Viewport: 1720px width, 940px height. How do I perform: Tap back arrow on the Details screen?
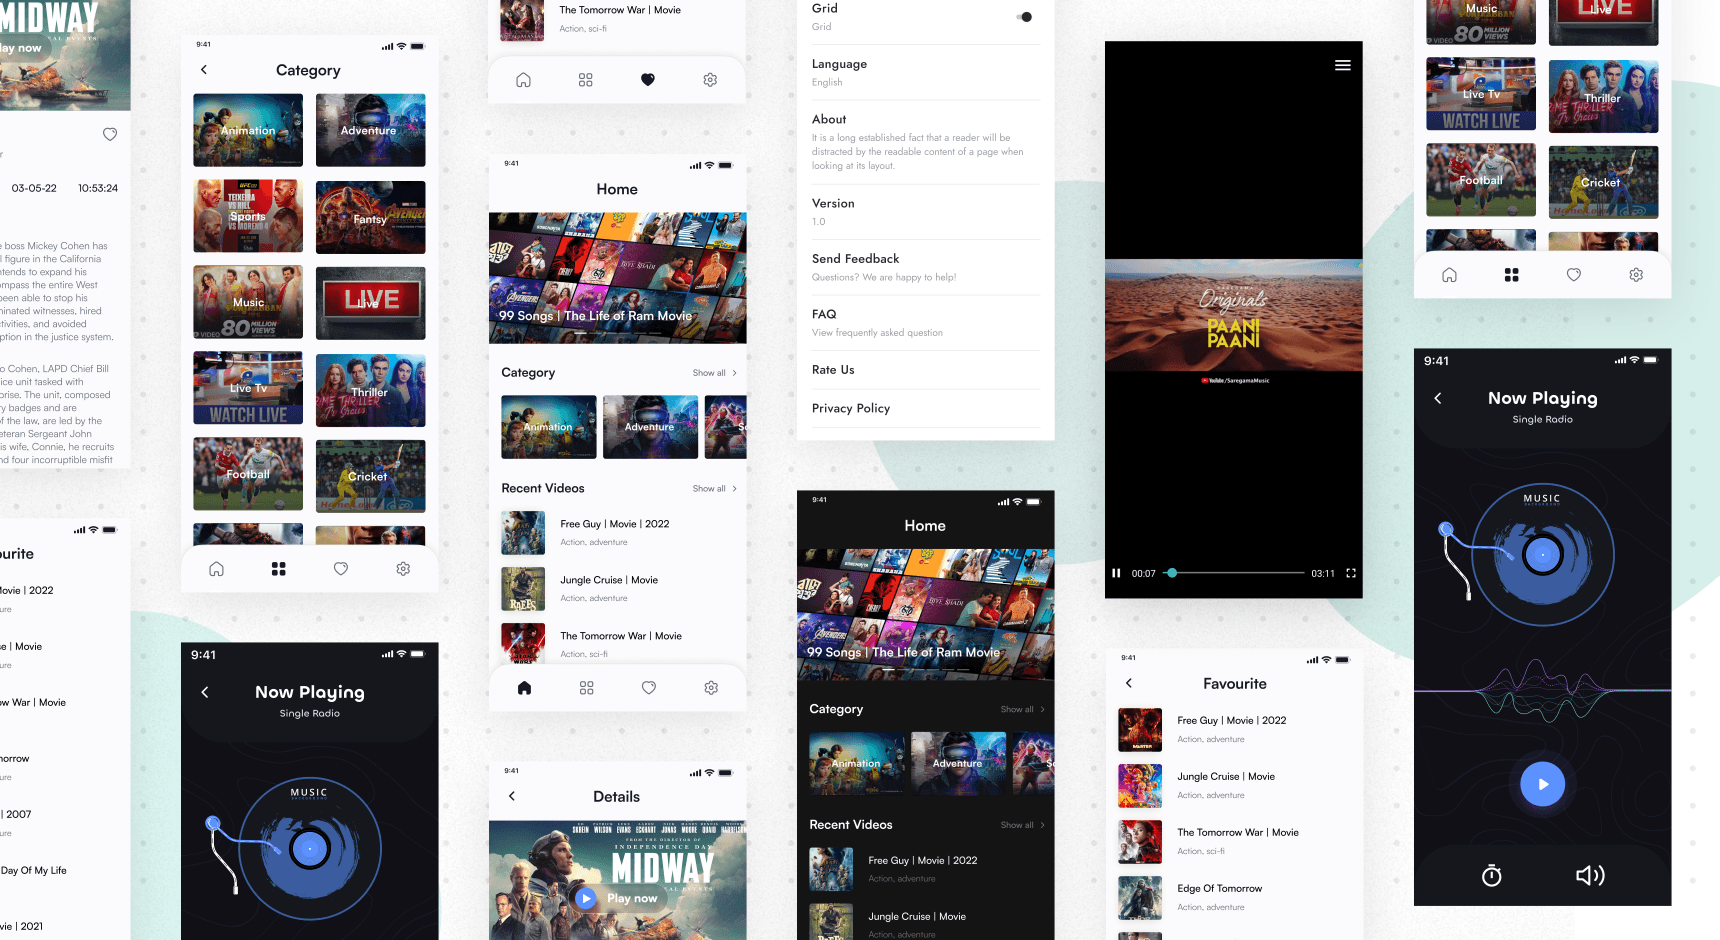(512, 796)
